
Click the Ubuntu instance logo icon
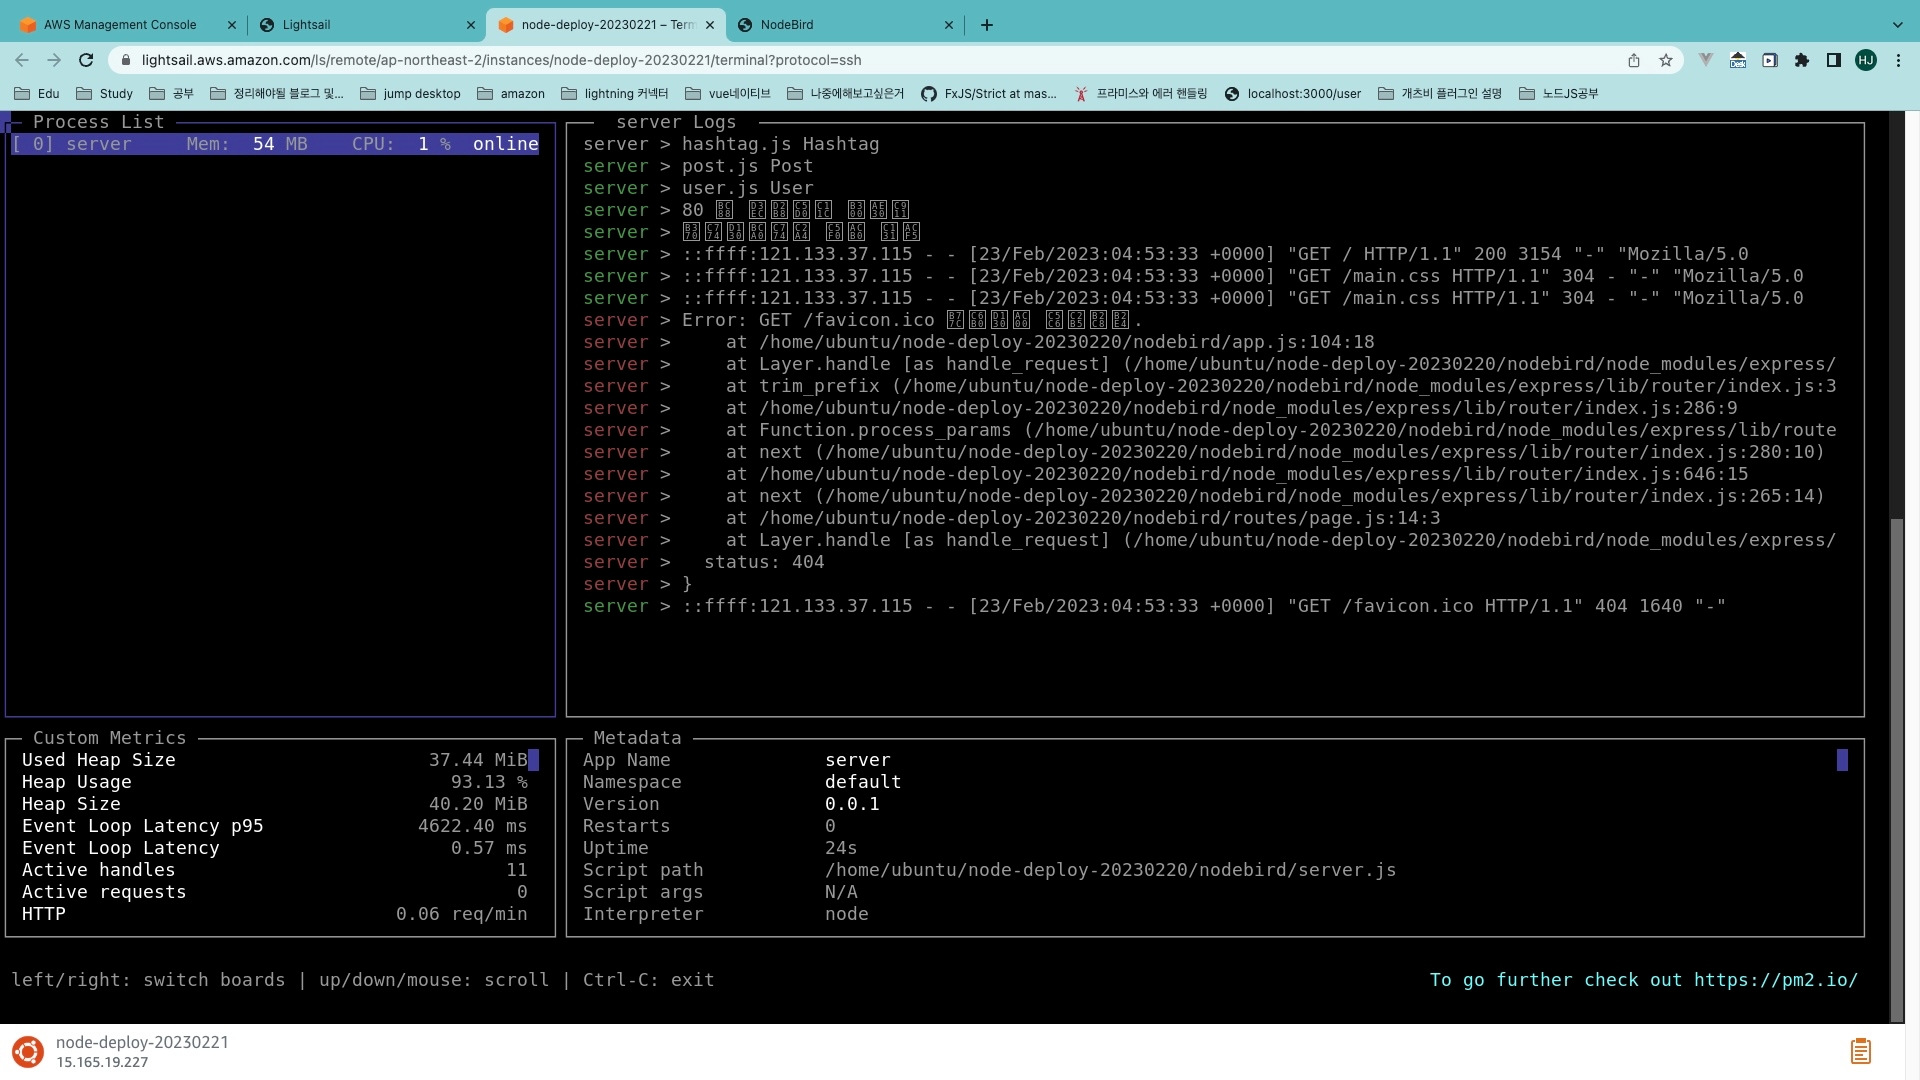[x=28, y=1052]
